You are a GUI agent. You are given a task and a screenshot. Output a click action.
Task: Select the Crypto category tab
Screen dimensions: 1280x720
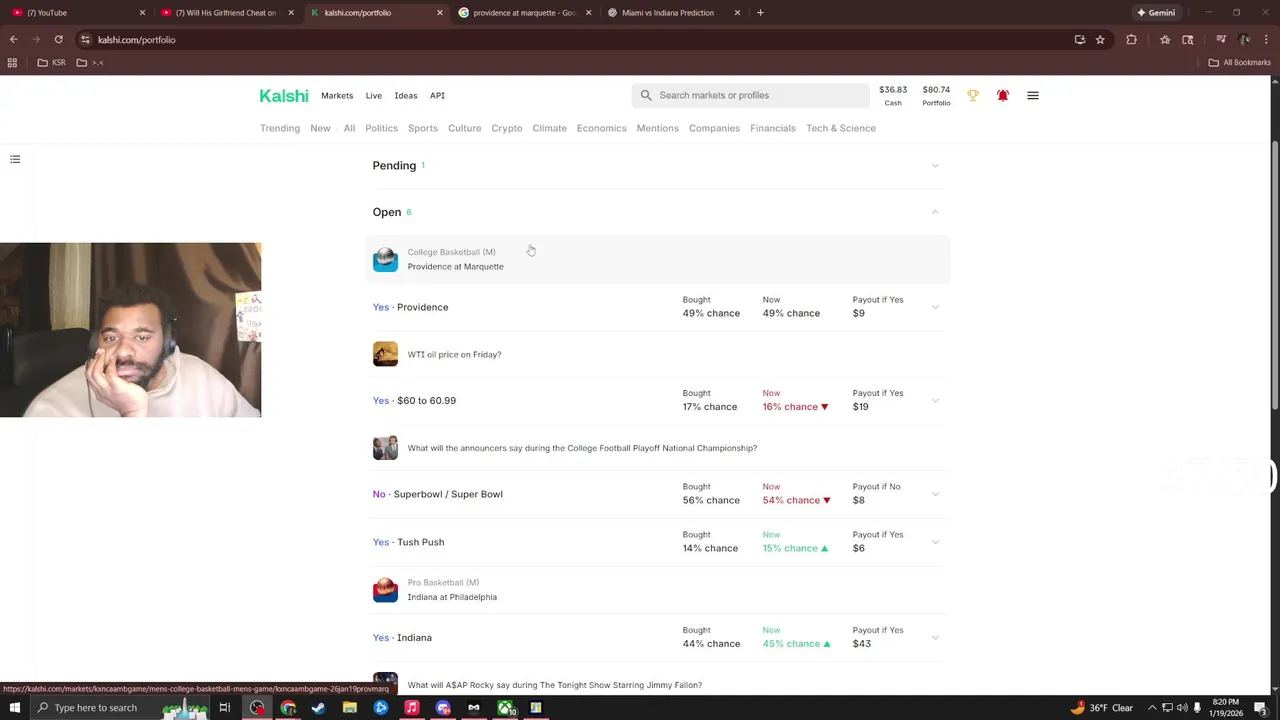click(x=507, y=128)
